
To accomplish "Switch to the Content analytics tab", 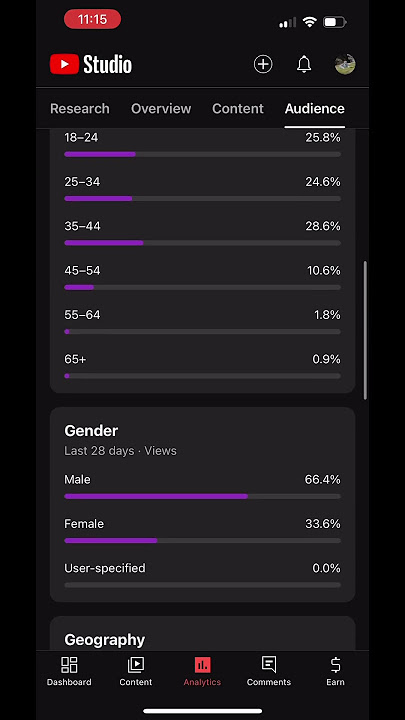I will click(x=238, y=108).
